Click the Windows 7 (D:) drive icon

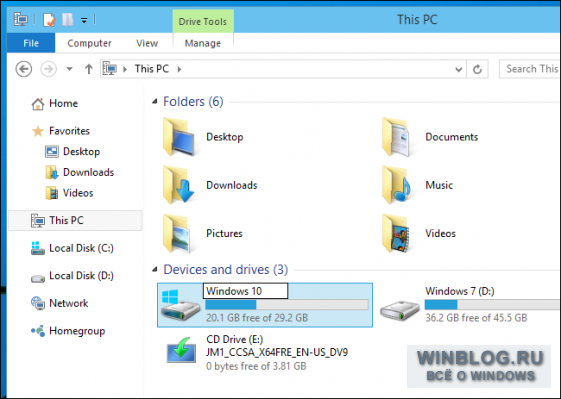click(x=400, y=310)
